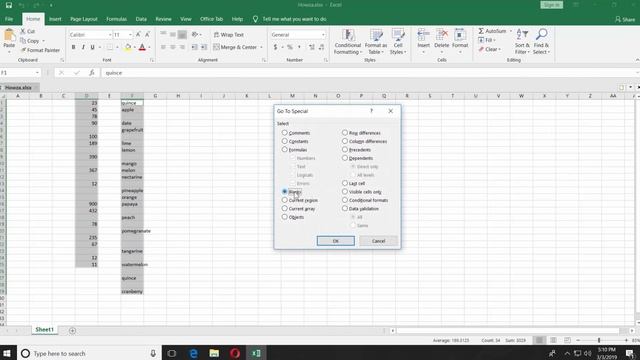Click OK in Go To Special dialog

336,241
